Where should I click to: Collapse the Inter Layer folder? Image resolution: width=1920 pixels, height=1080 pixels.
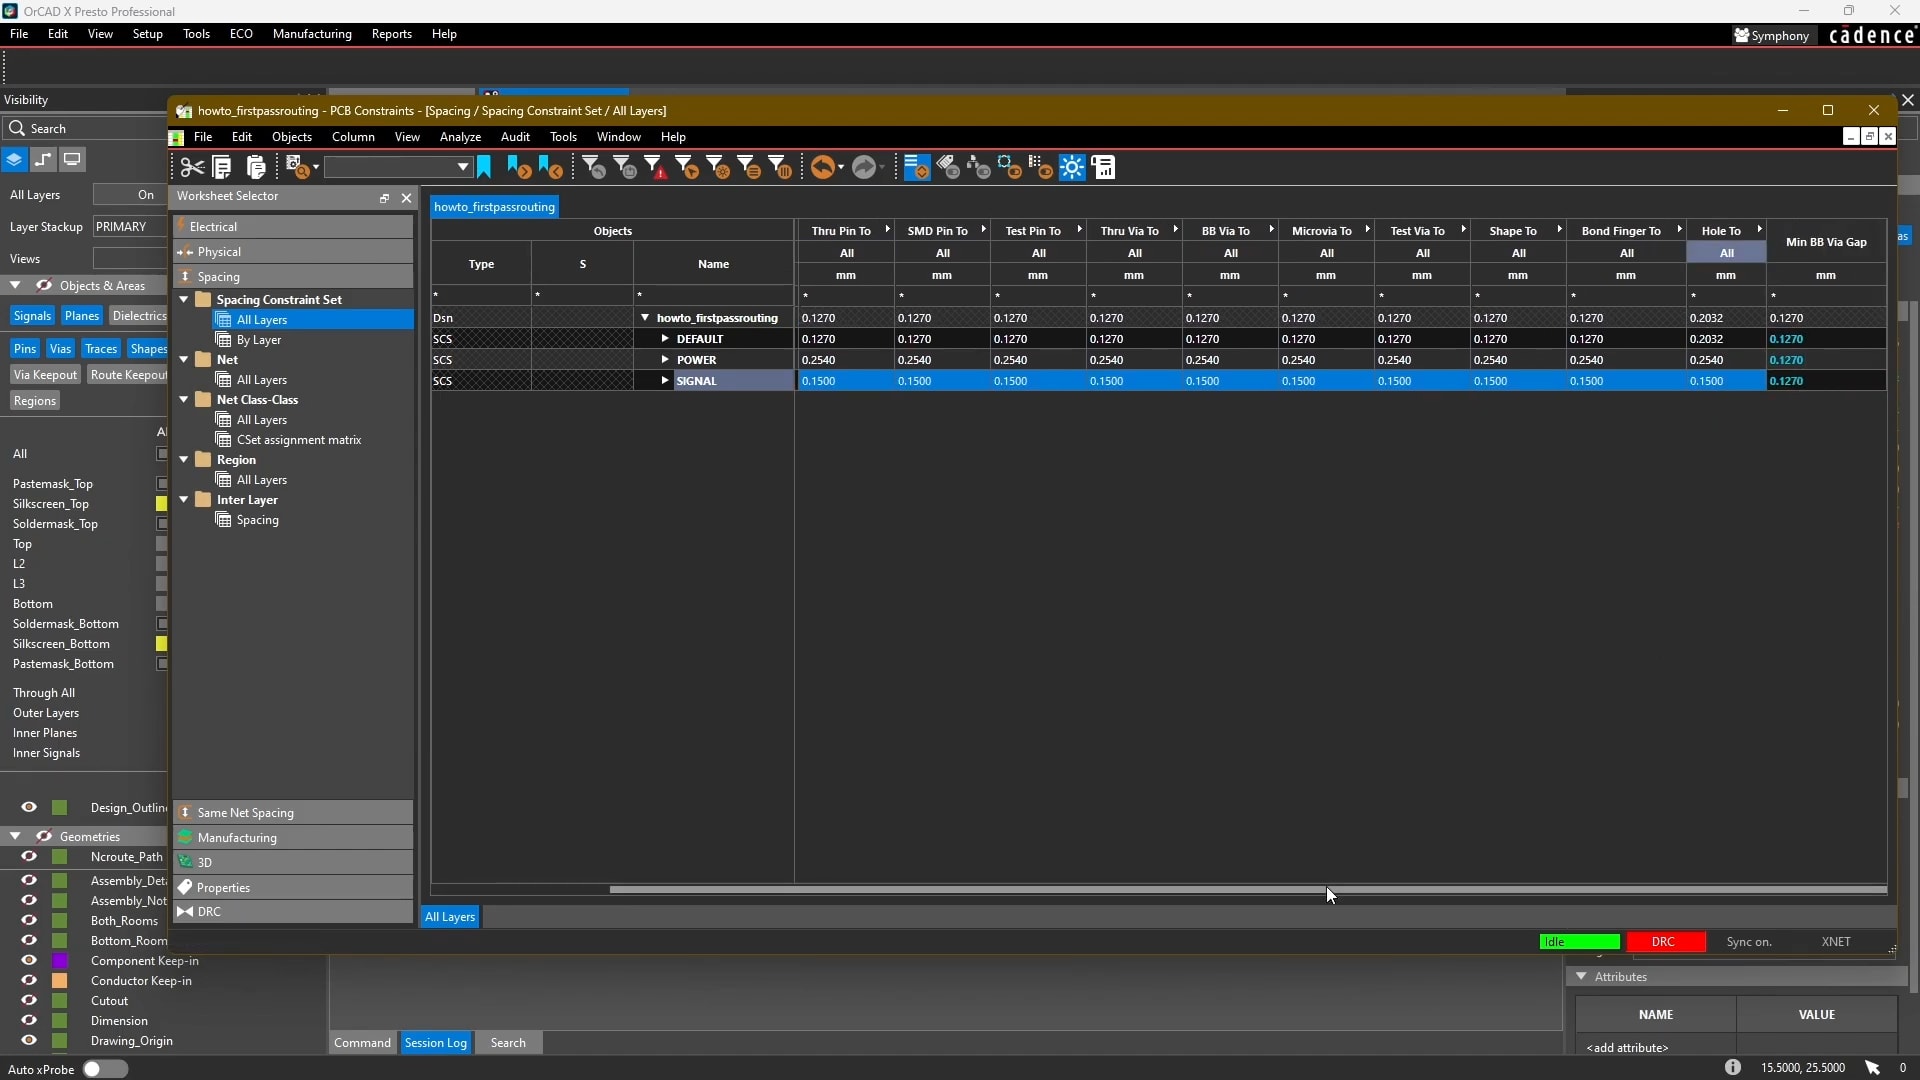click(184, 499)
